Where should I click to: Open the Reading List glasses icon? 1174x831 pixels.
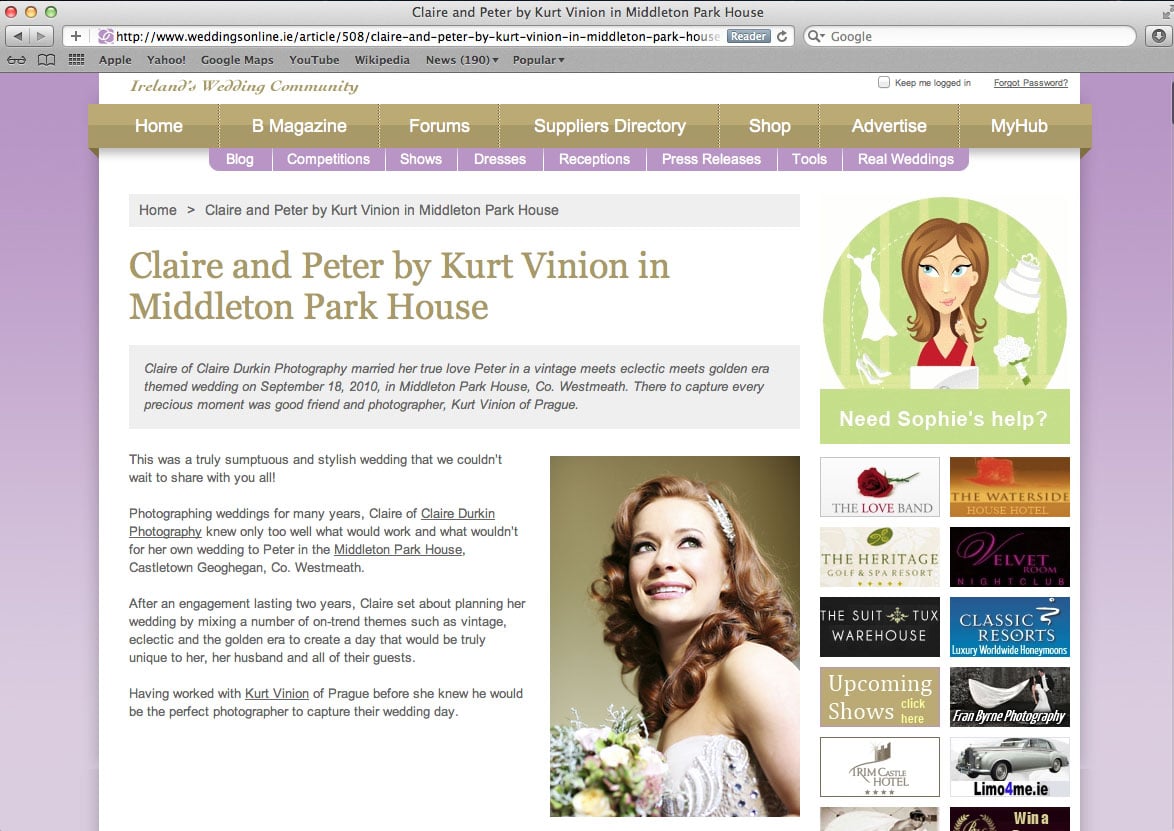[16, 60]
